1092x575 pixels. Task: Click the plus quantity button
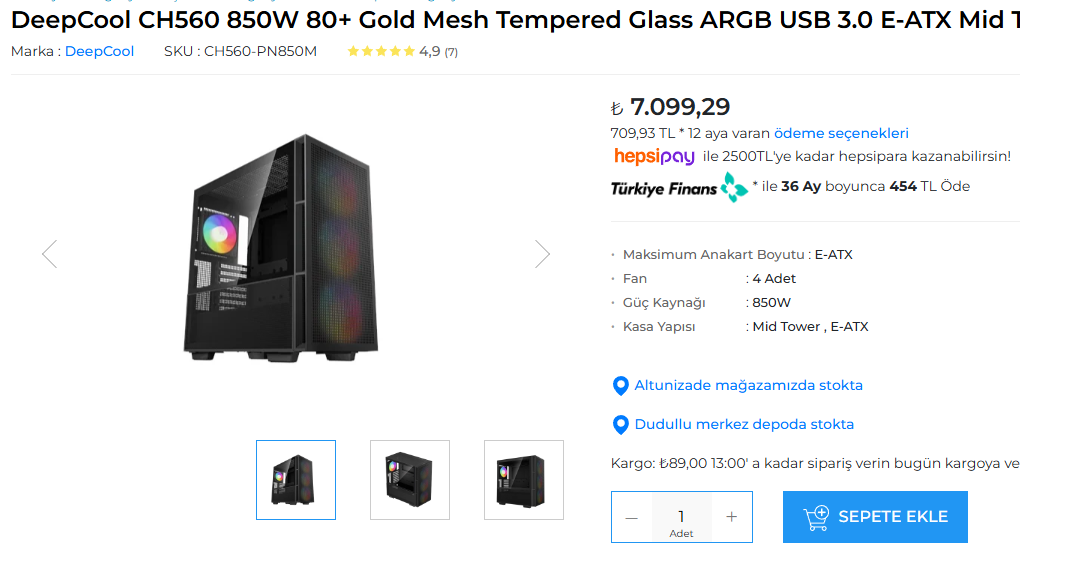click(x=732, y=517)
